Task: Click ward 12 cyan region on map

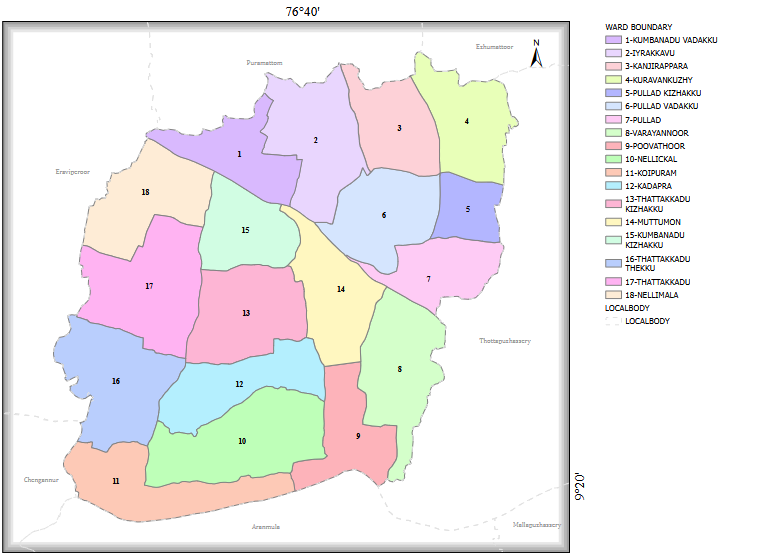Action: point(240,385)
